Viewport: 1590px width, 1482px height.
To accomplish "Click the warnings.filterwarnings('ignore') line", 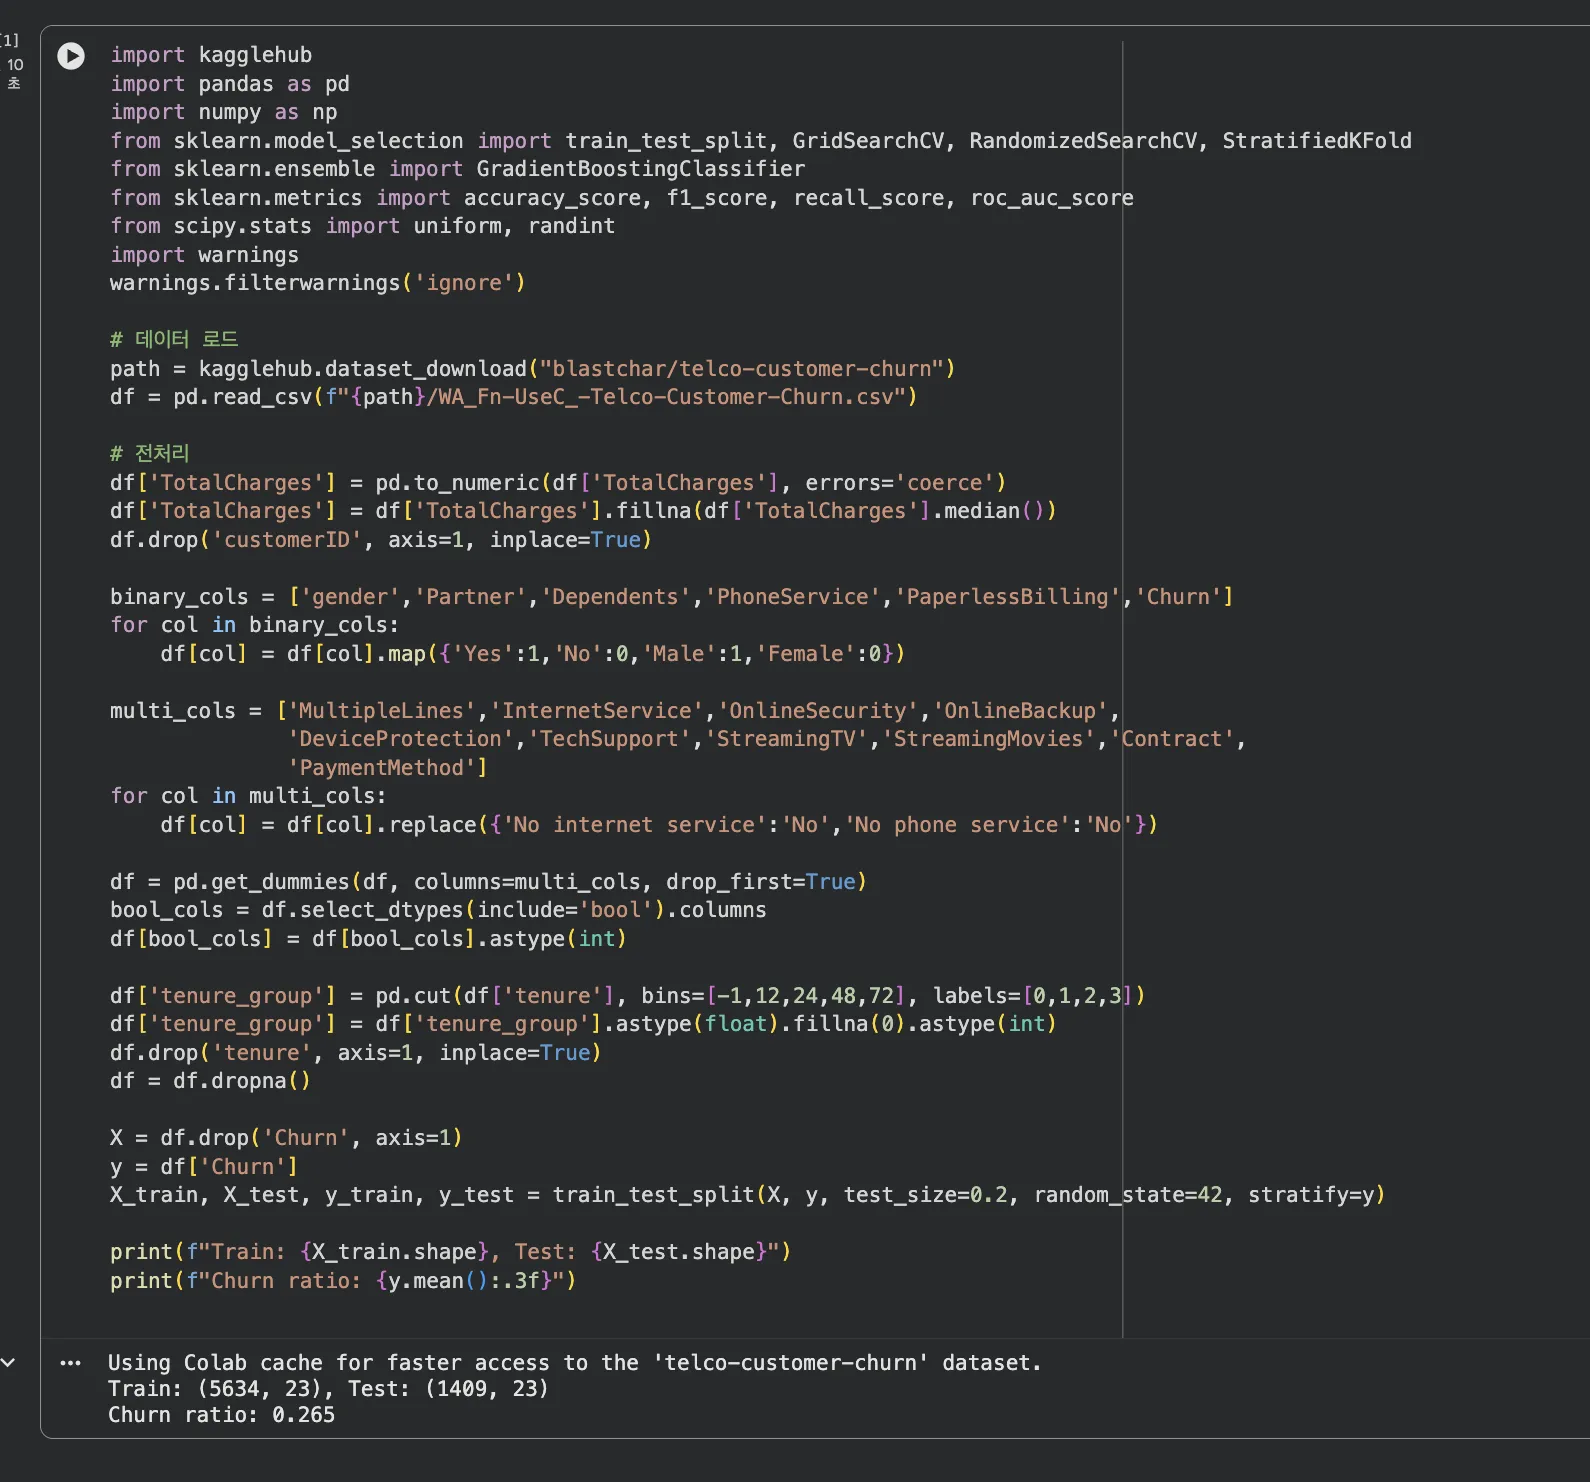I will click(x=317, y=283).
